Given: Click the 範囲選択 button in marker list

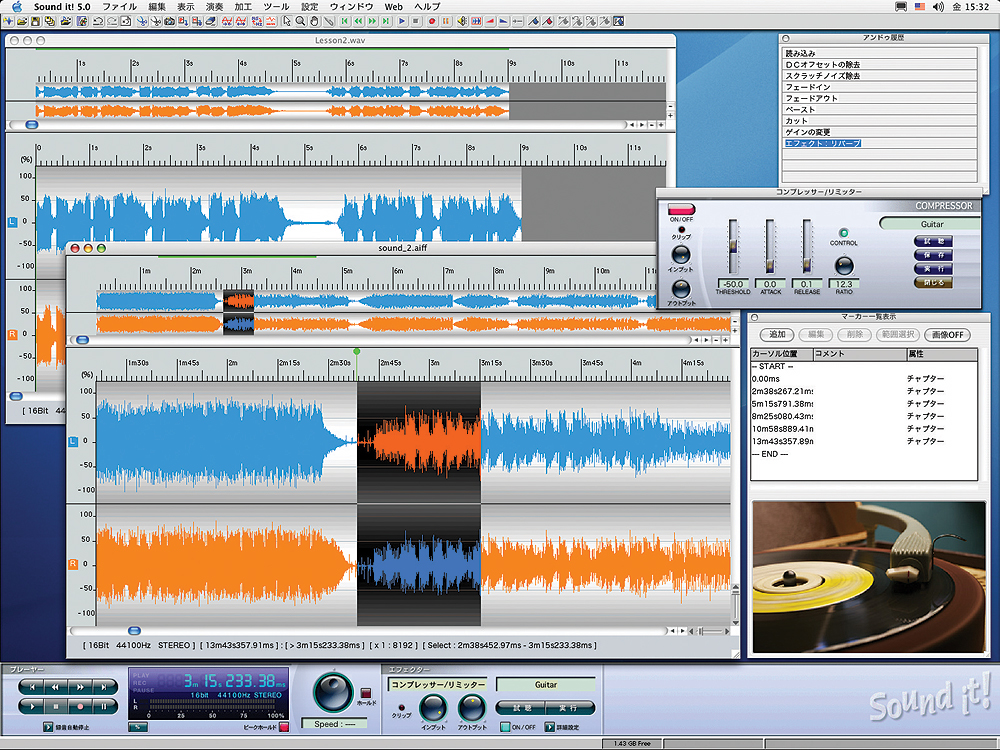Looking at the screenshot, I should [898, 334].
